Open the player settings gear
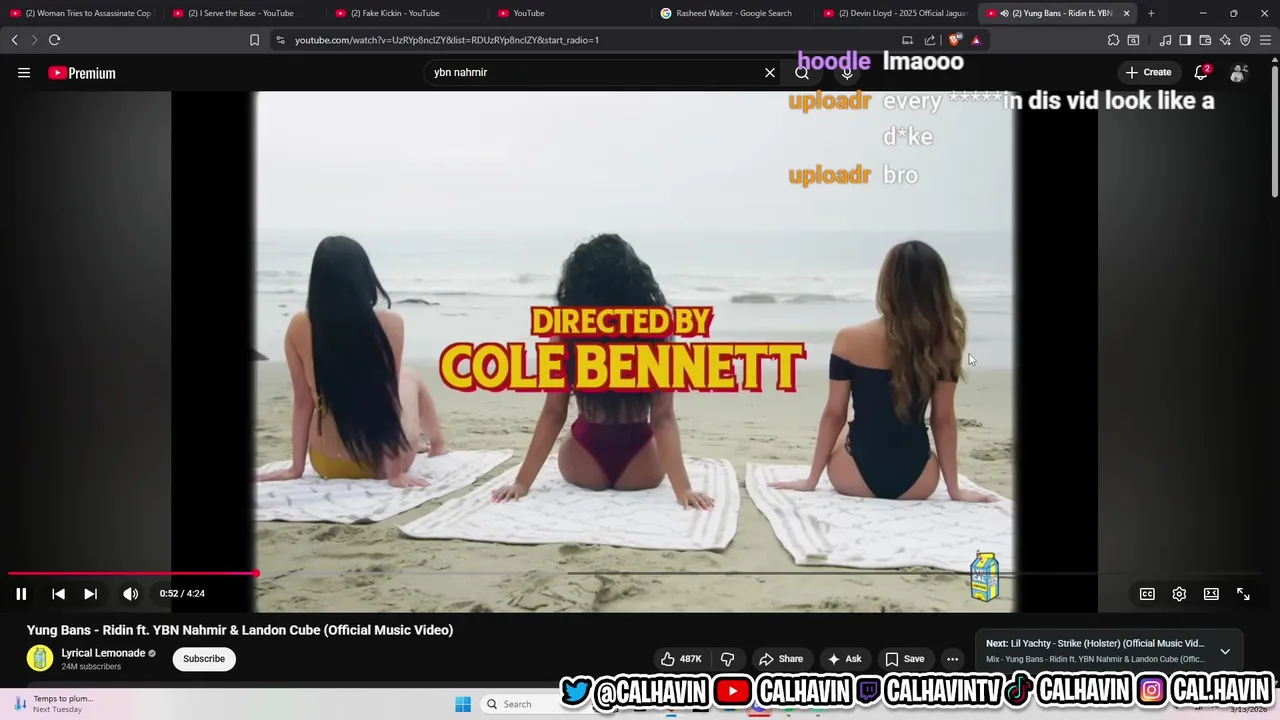The width and height of the screenshot is (1280, 720). (x=1179, y=594)
